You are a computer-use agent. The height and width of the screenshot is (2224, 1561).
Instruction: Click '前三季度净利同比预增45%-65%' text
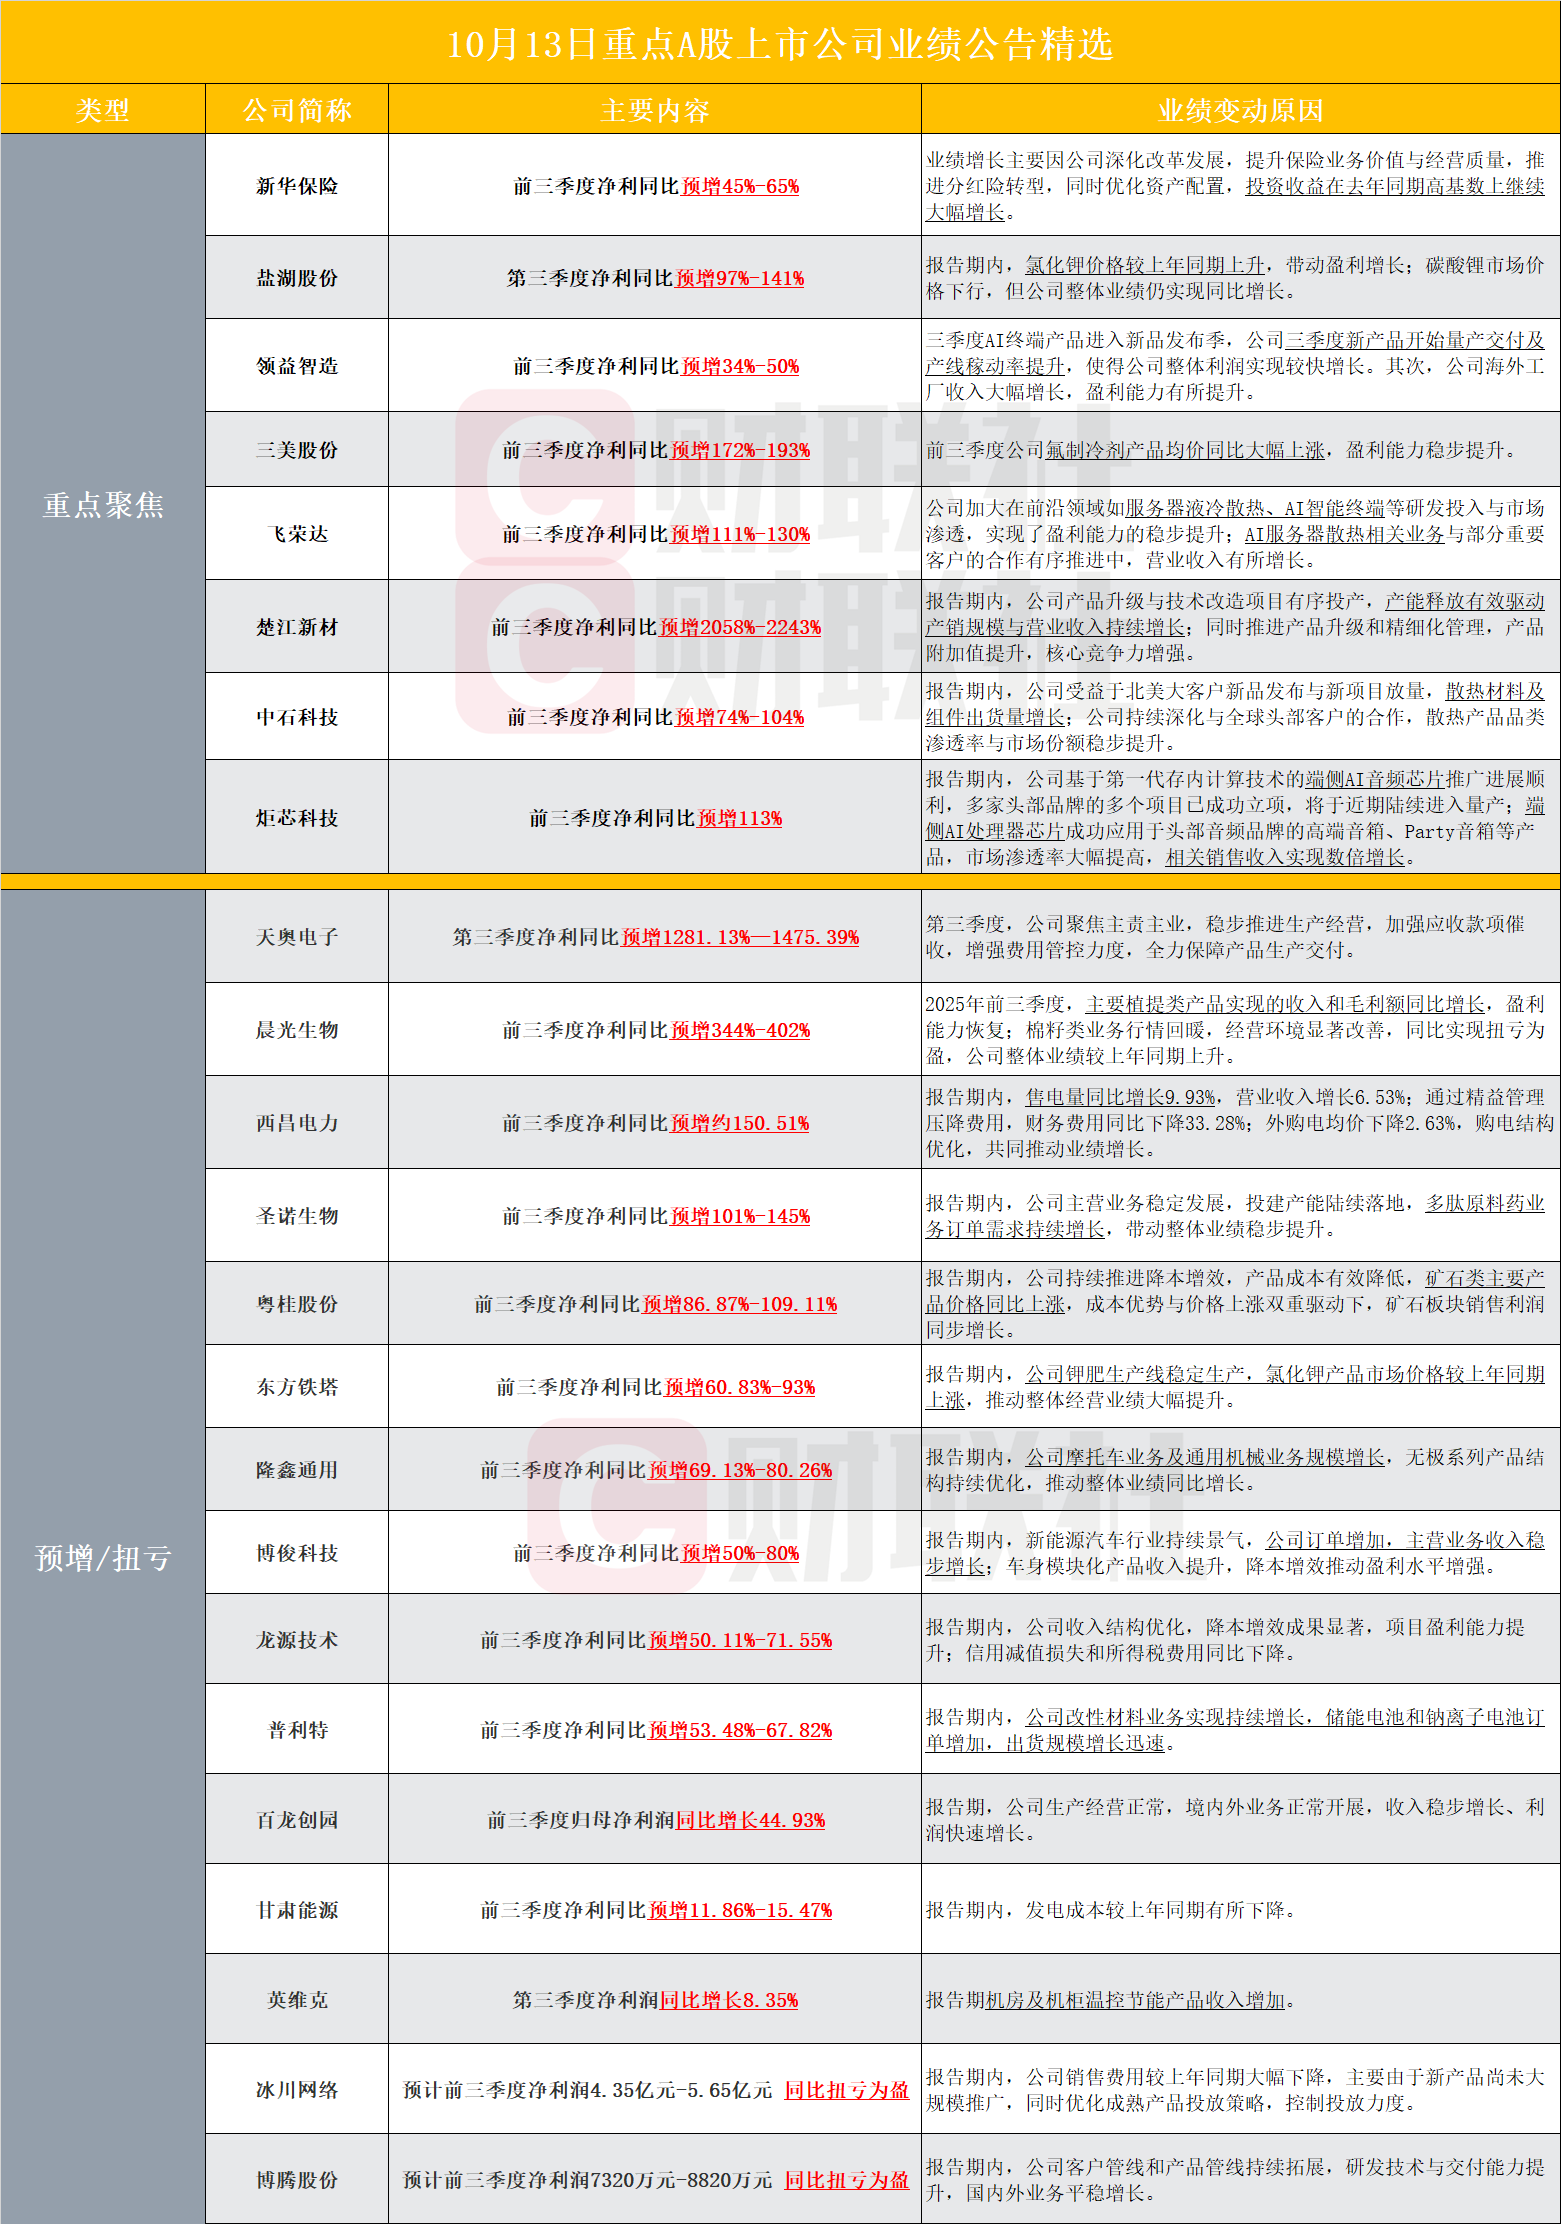coord(656,186)
